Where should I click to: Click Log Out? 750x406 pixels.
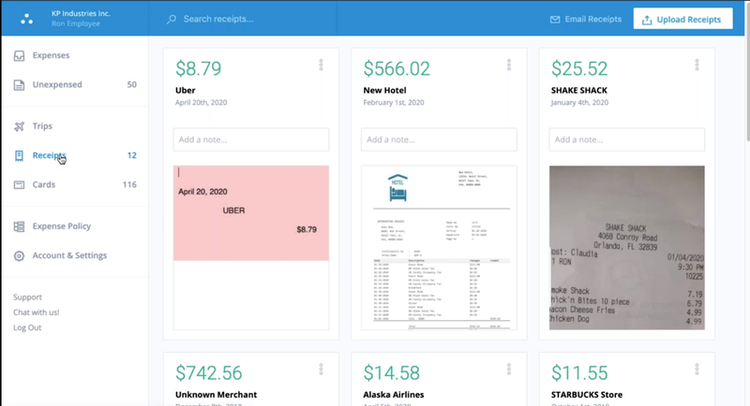[27, 328]
